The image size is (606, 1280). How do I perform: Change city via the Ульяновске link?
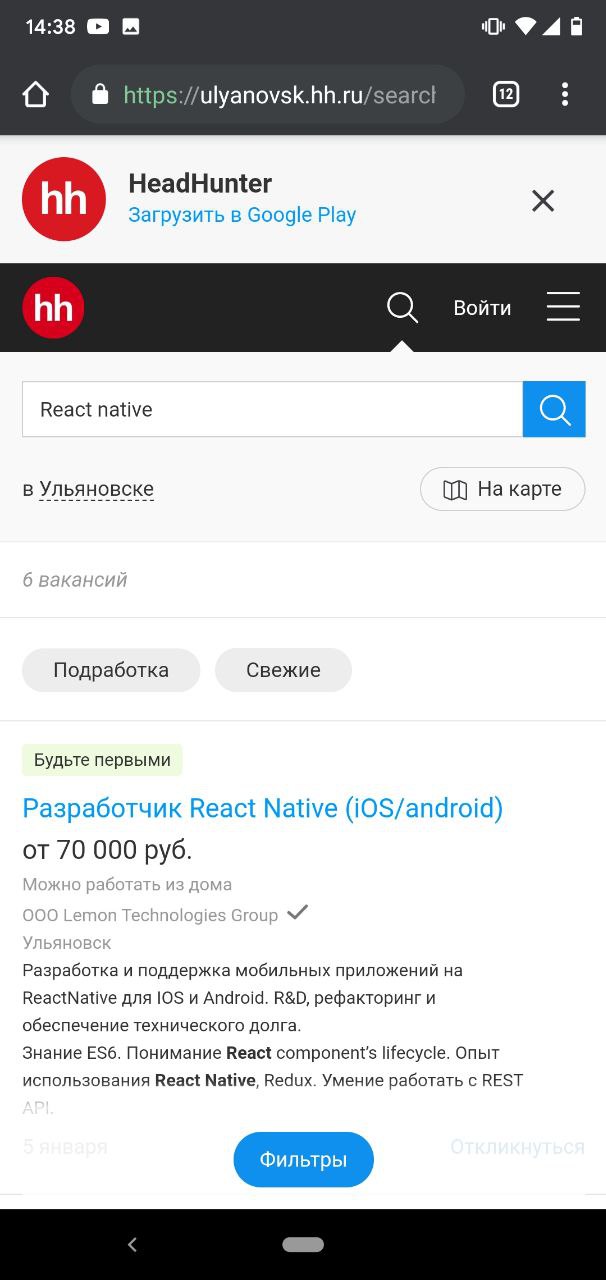96,489
